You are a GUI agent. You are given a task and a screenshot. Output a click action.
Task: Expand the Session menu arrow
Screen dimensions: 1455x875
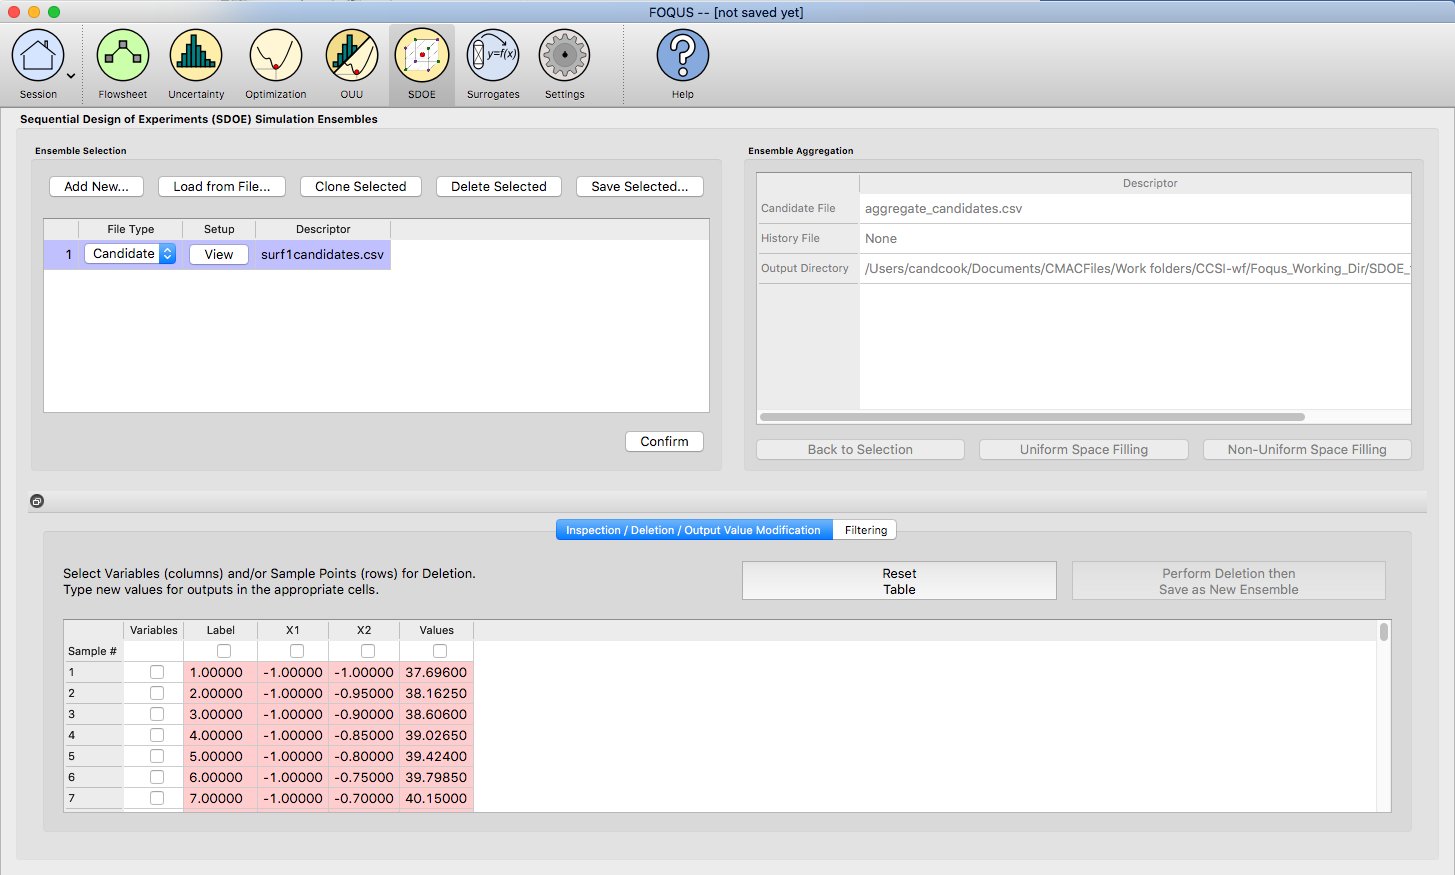pos(71,76)
